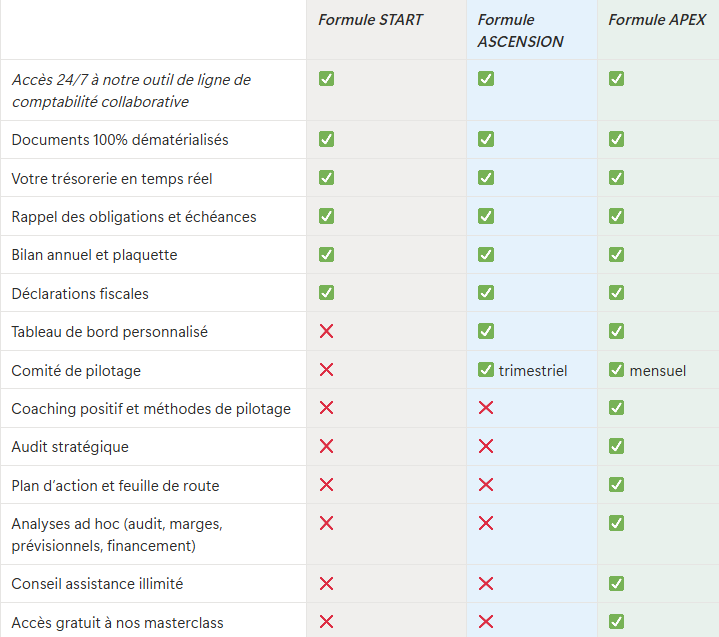Select the Formule START column header
This screenshot has height=637, width=719.
371,20
